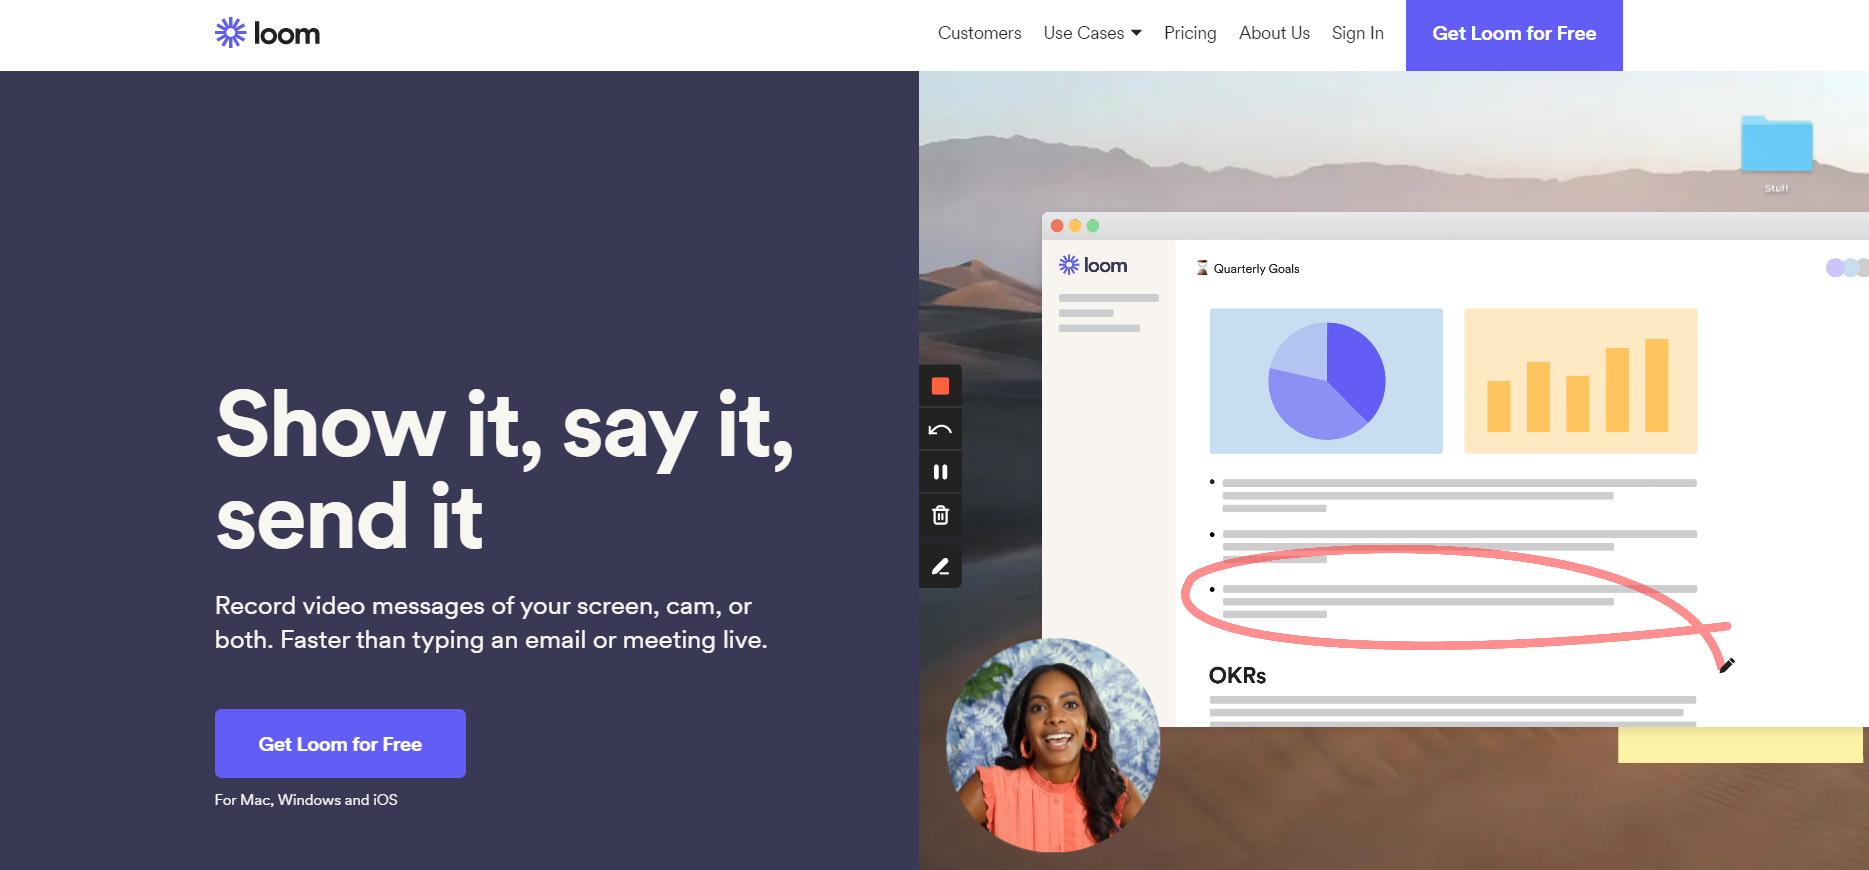The width and height of the screenshot is (1869, 870).
Task: Click the hero Get Loom for Free button
Action: pyautogui.click(x=340, y=744)
